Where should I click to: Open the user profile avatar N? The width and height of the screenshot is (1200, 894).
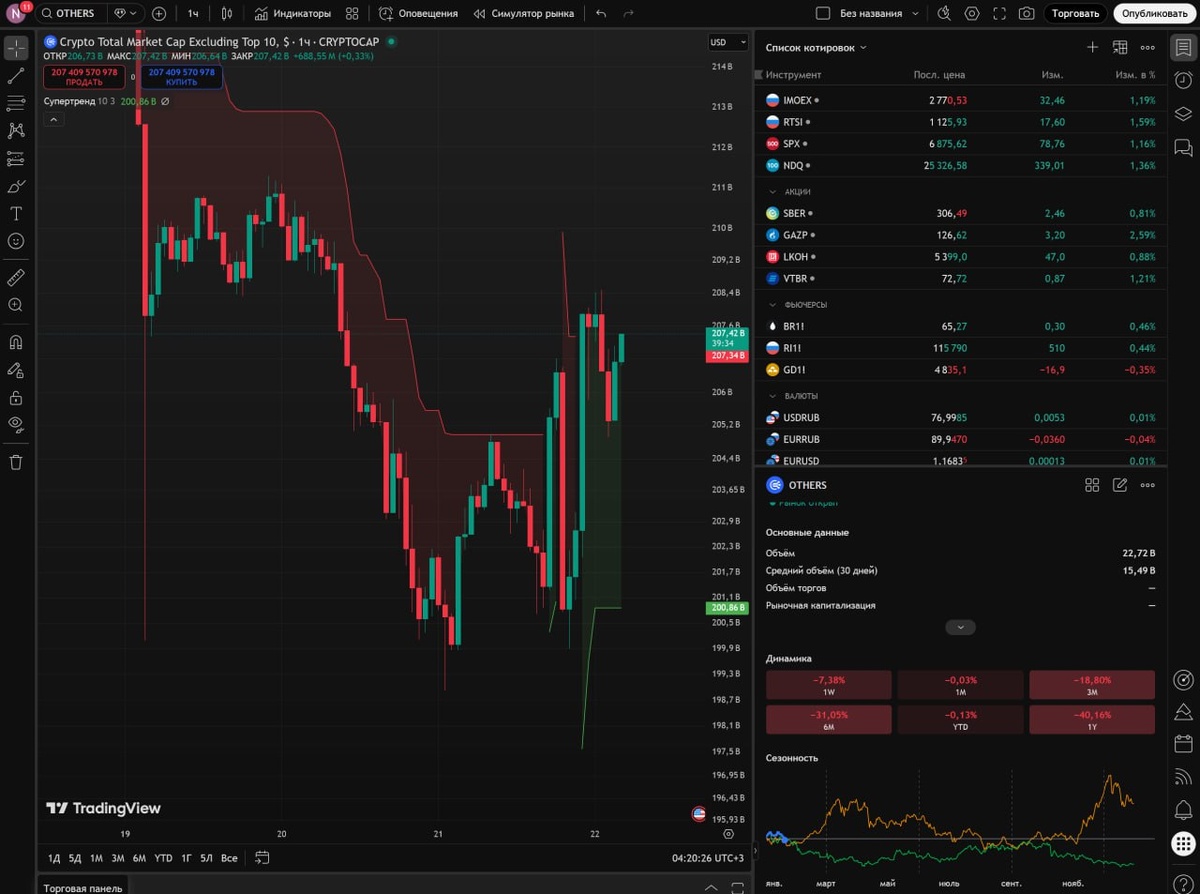click(x=17, y=14)
